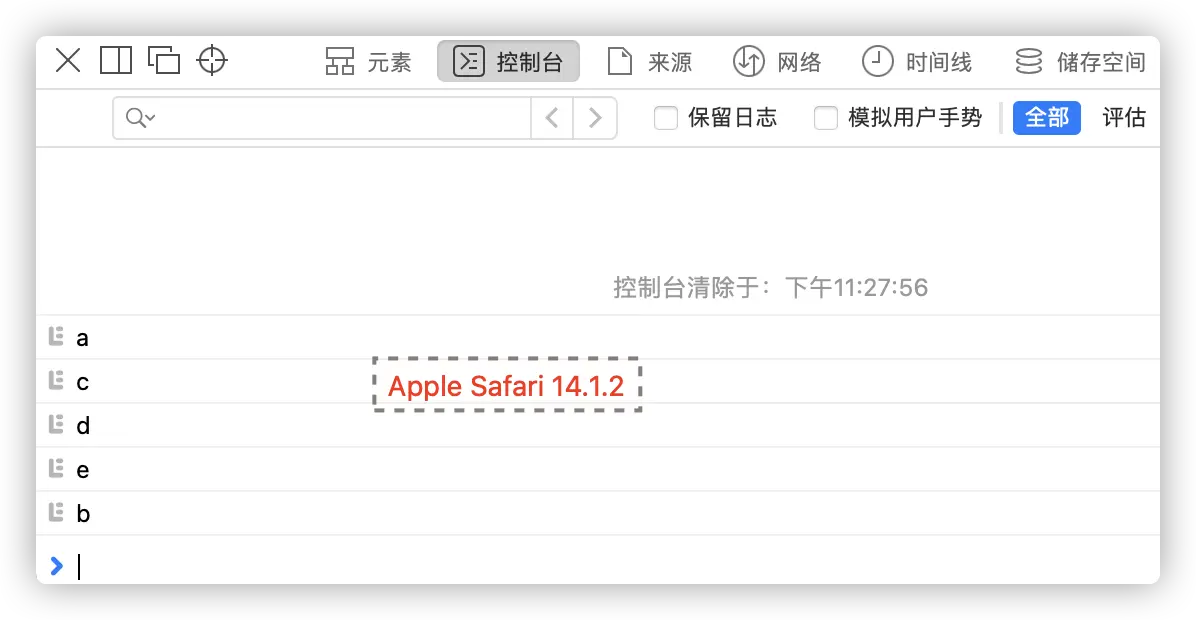The image size is (1196, 620).
Task: Select console log text "e"
Action: click(82, 471)
